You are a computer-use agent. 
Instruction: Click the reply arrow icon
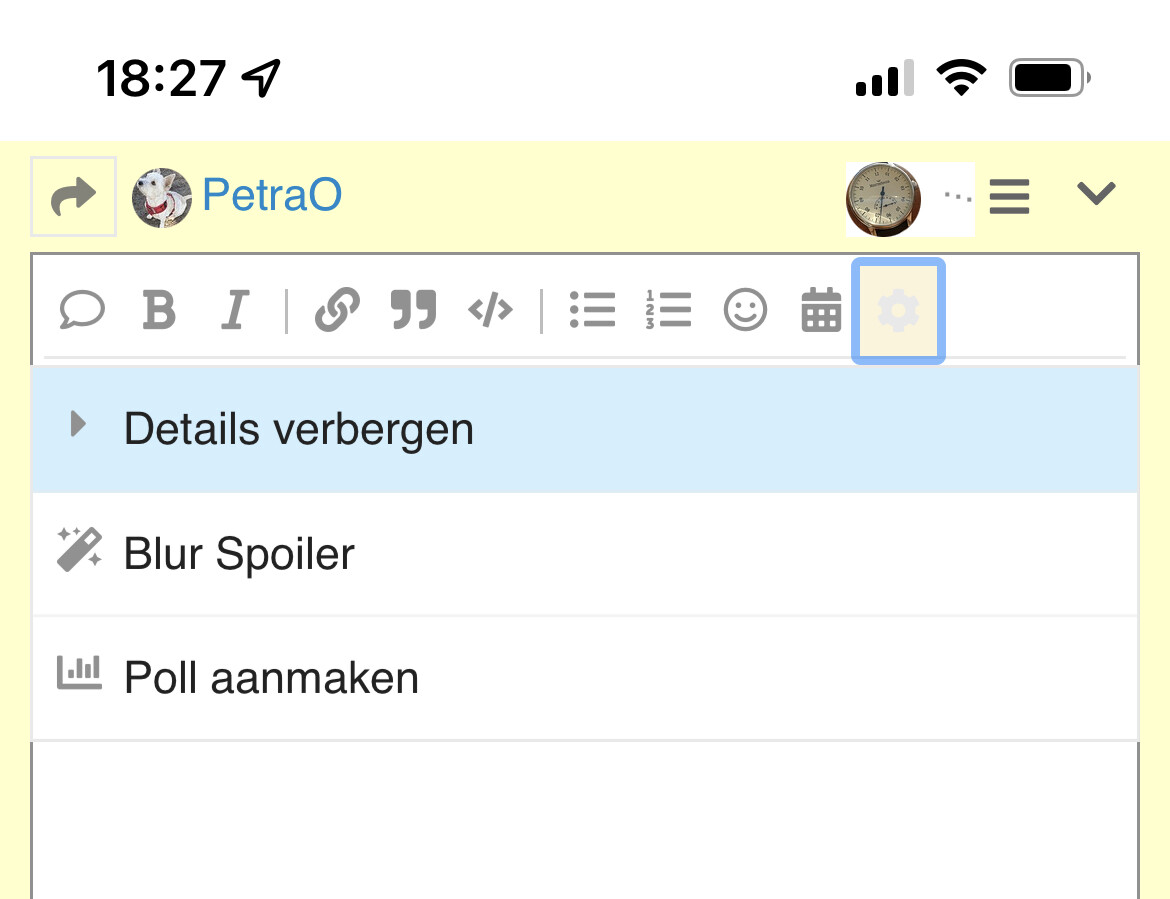(73, 196)
